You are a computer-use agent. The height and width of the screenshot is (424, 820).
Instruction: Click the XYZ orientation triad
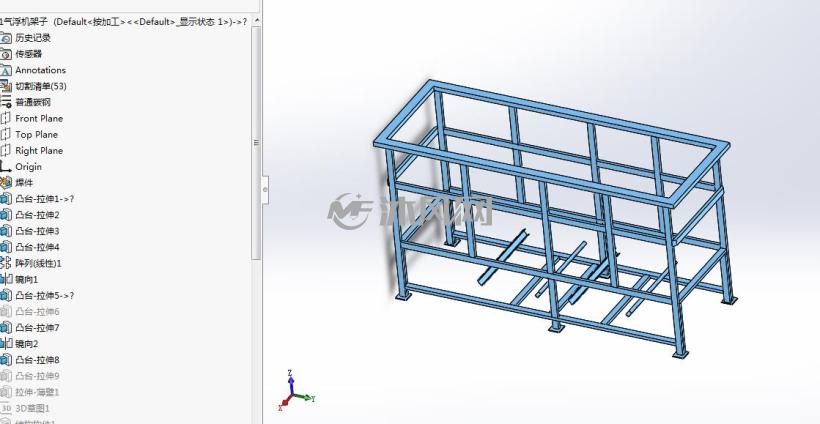pos(295,391)
